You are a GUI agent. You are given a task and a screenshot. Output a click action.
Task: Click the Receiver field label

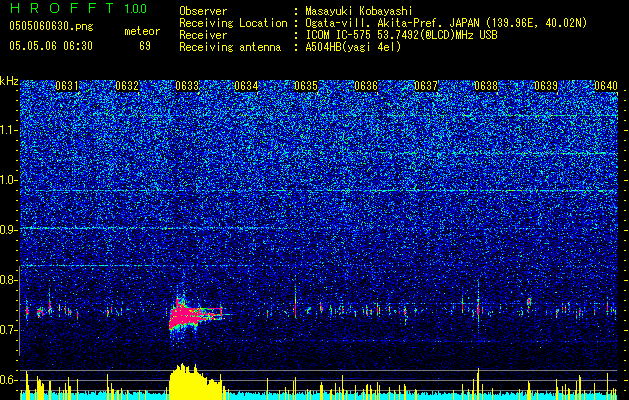click(203, 35)
